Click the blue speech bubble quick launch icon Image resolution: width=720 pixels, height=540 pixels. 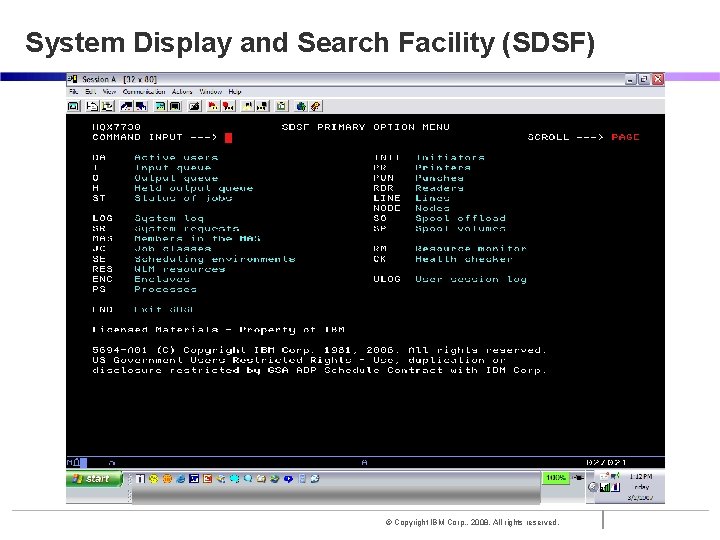pyautogui.click(x=288, y=479)
